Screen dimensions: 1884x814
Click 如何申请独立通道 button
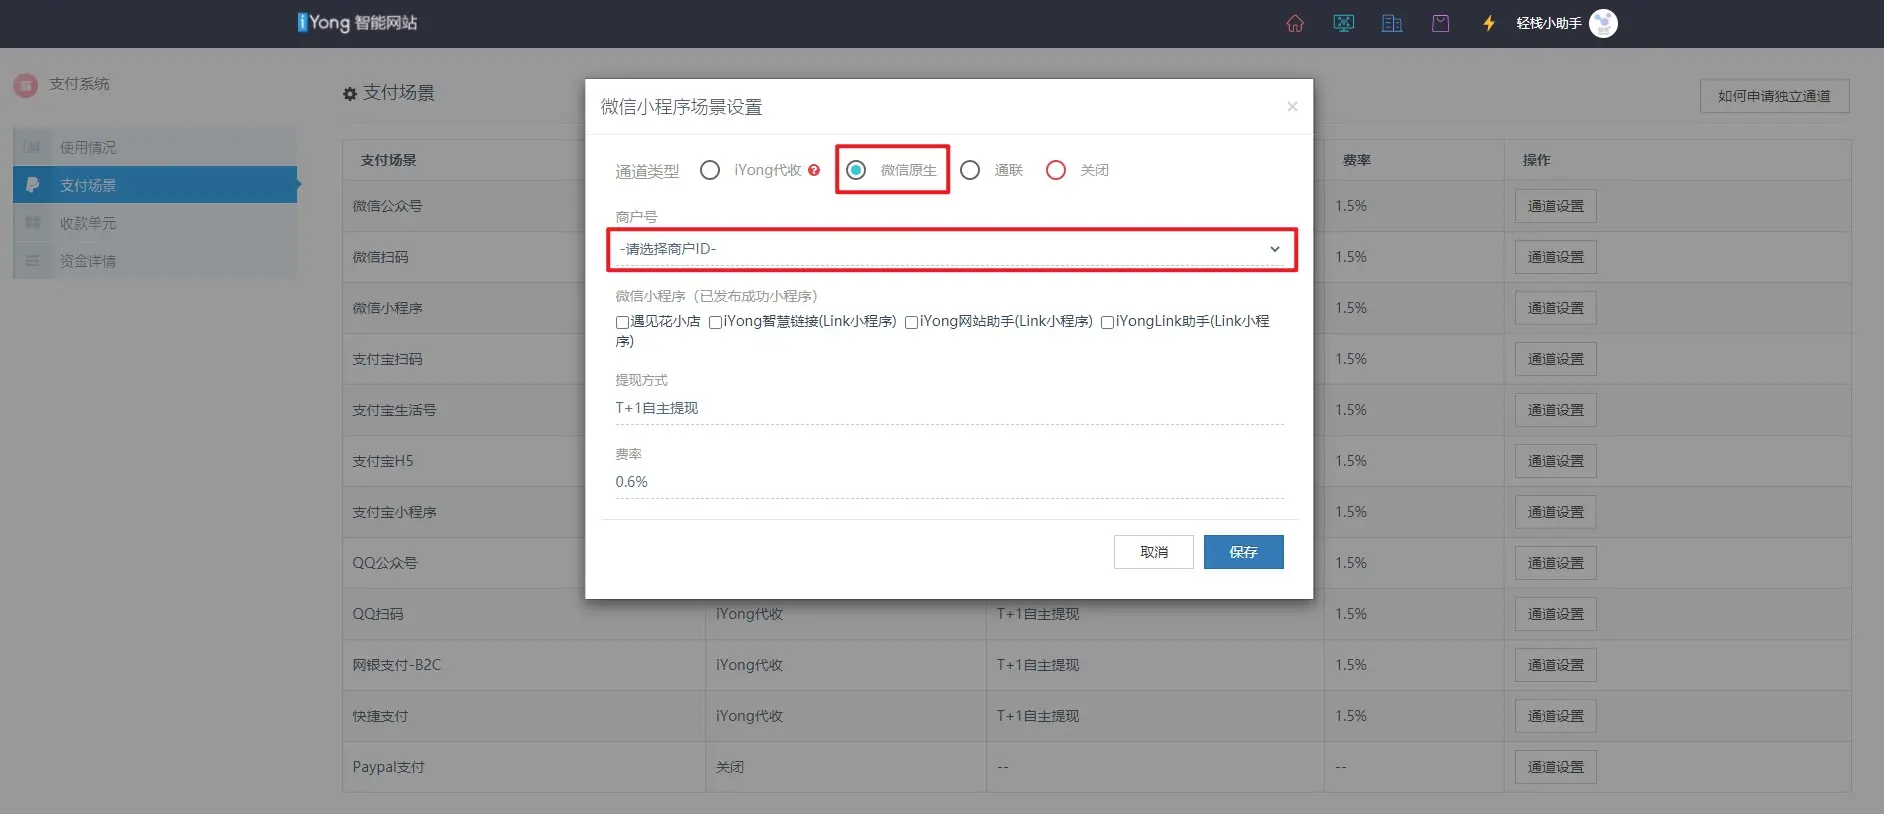pos(1773,96)
